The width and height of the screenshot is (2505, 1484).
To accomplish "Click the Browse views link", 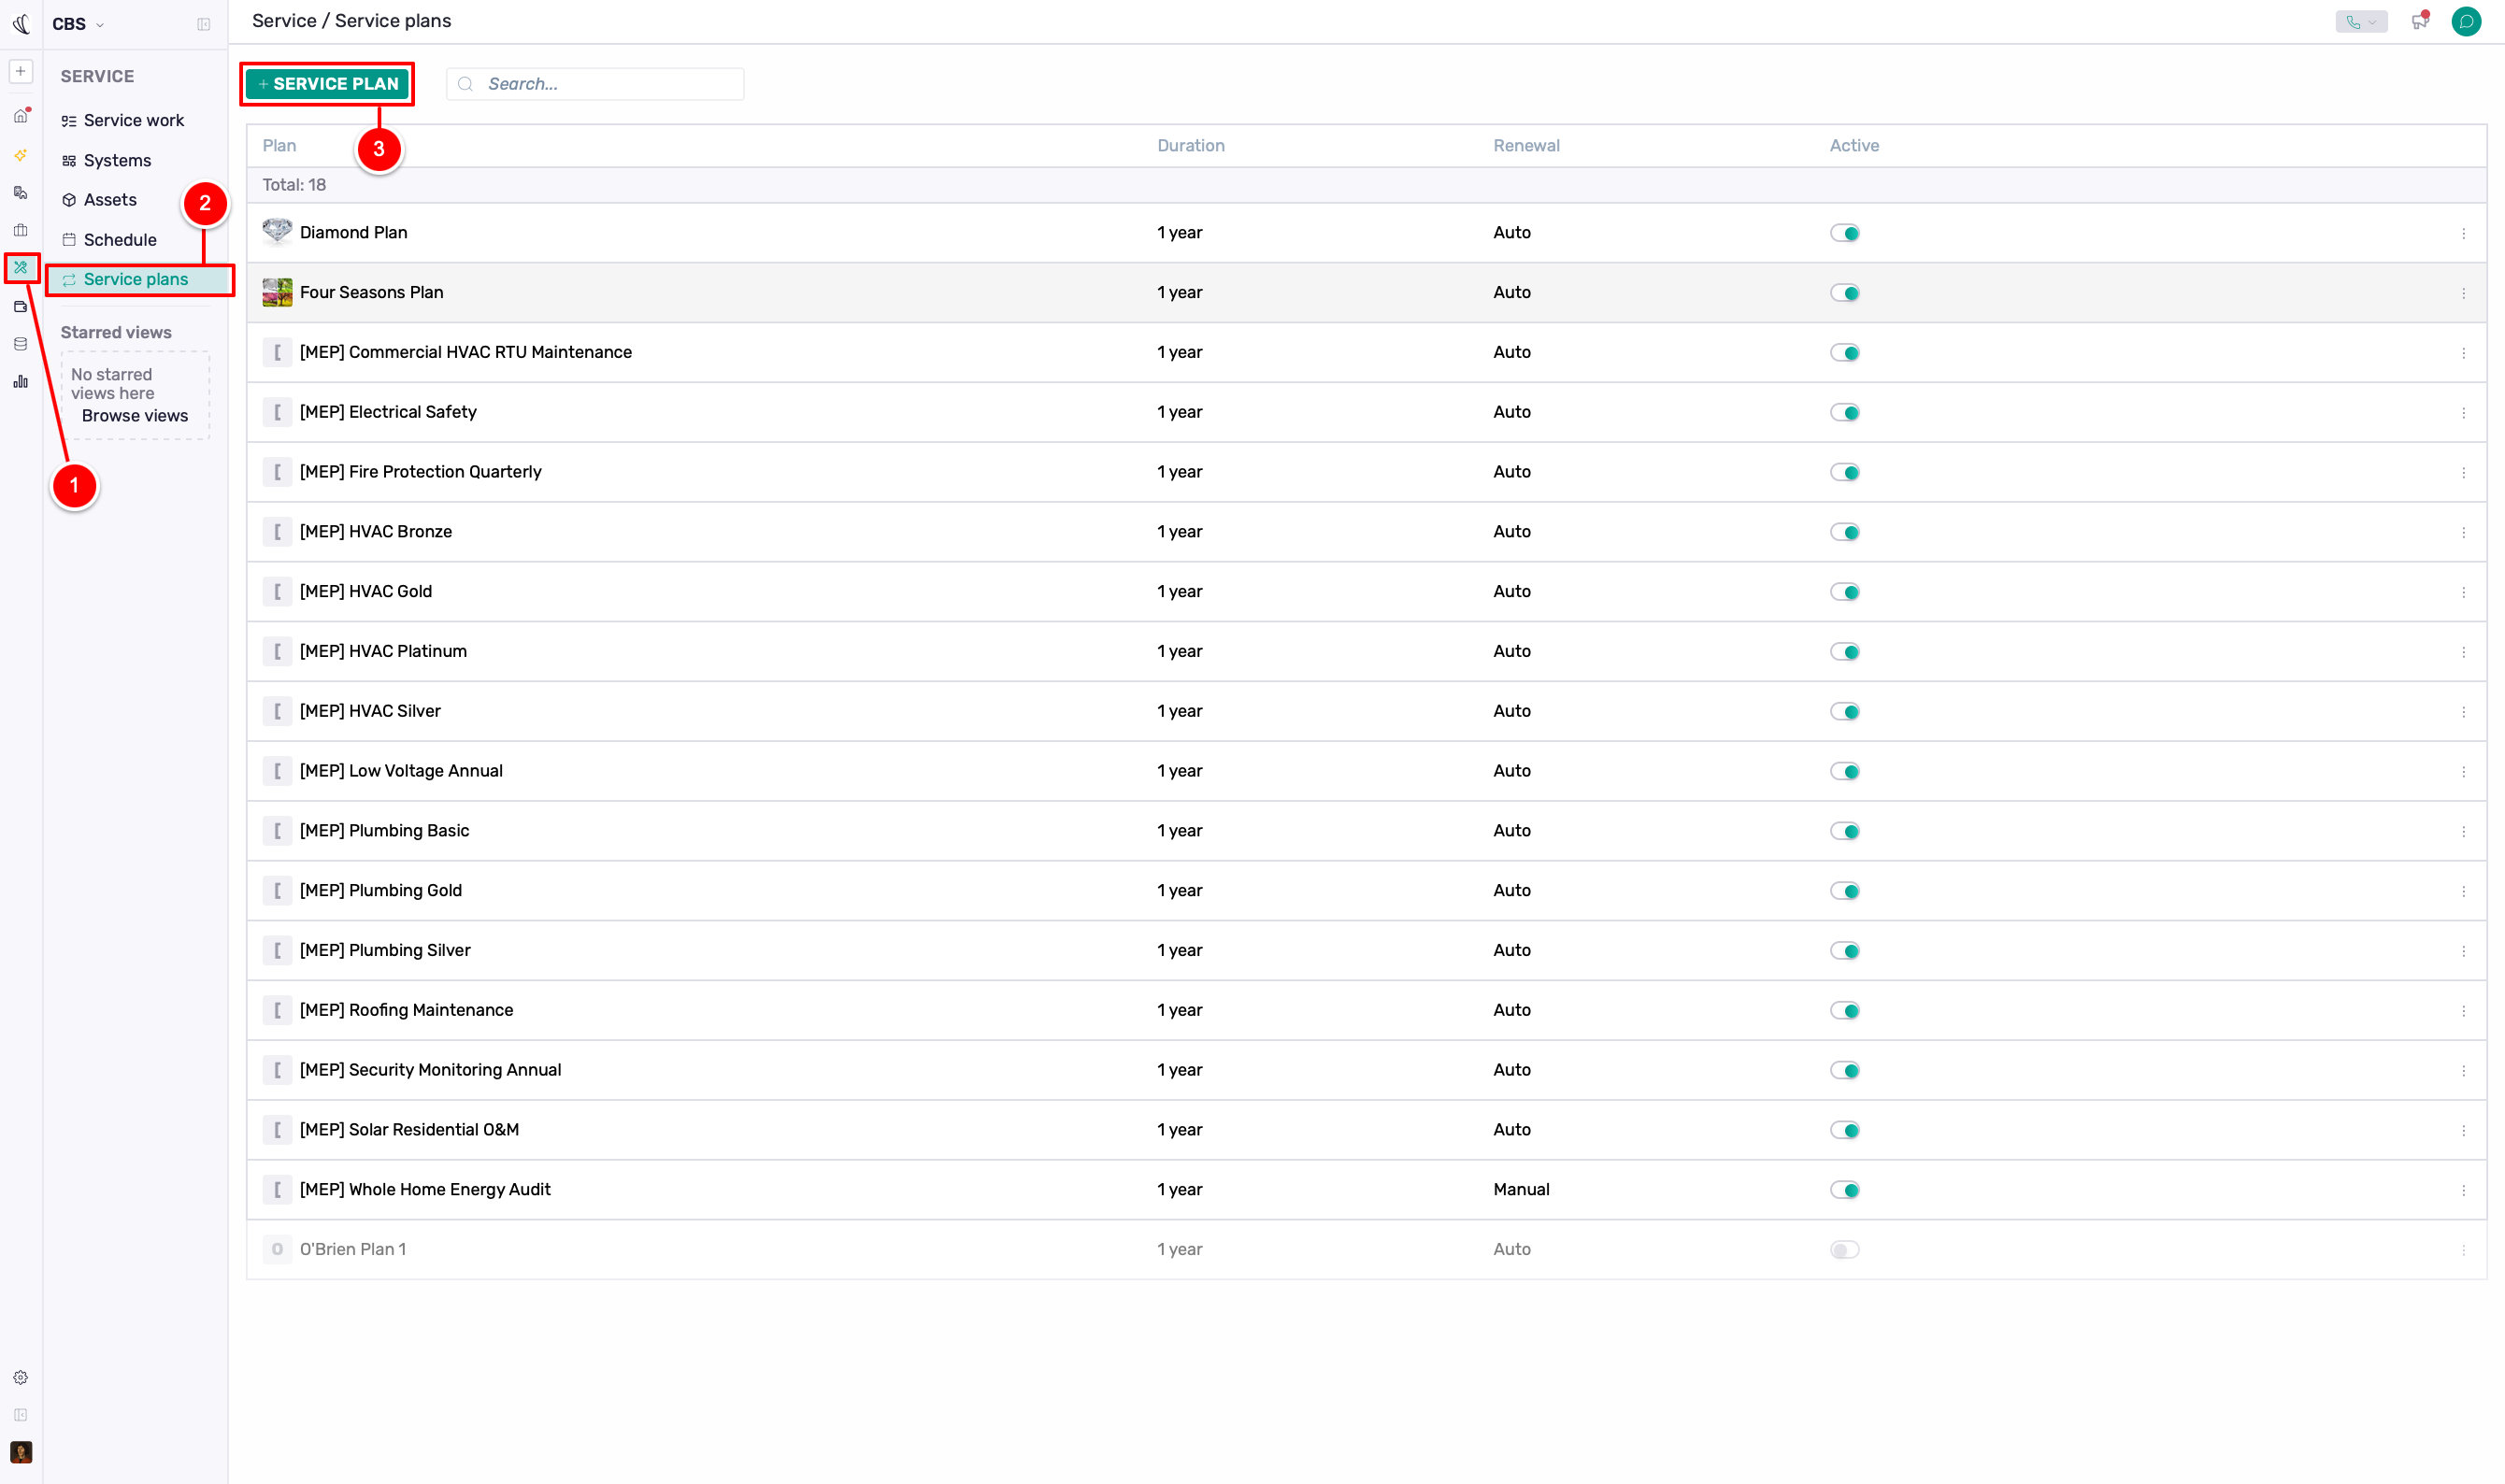I will (x=135, y=415).
